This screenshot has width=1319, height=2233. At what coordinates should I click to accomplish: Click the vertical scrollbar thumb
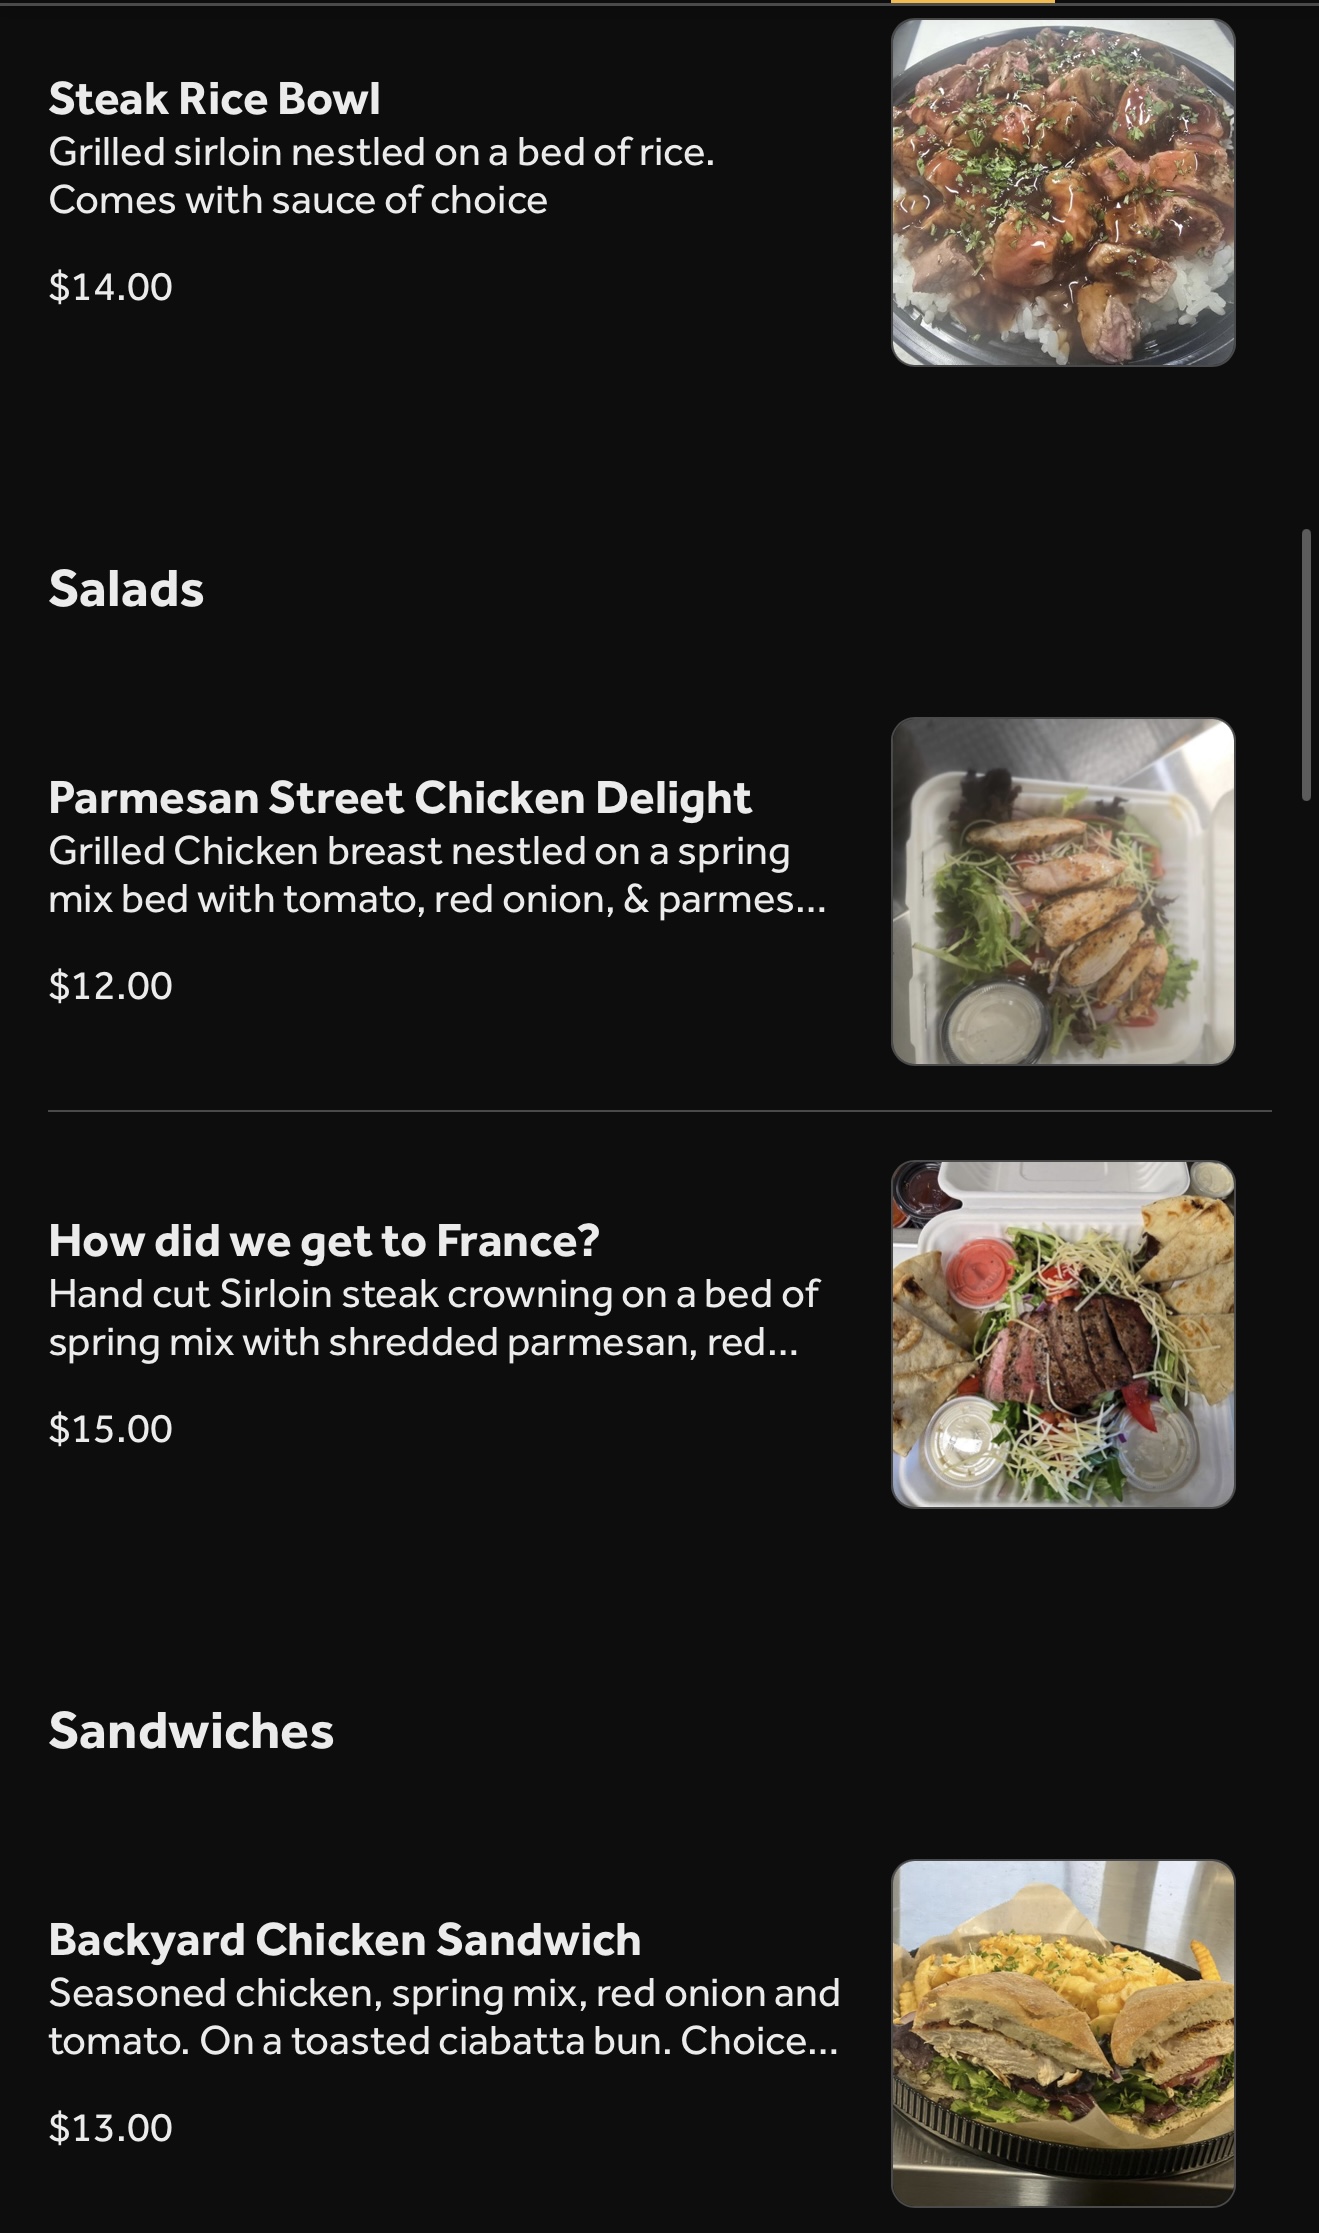tap(1306, 665)
